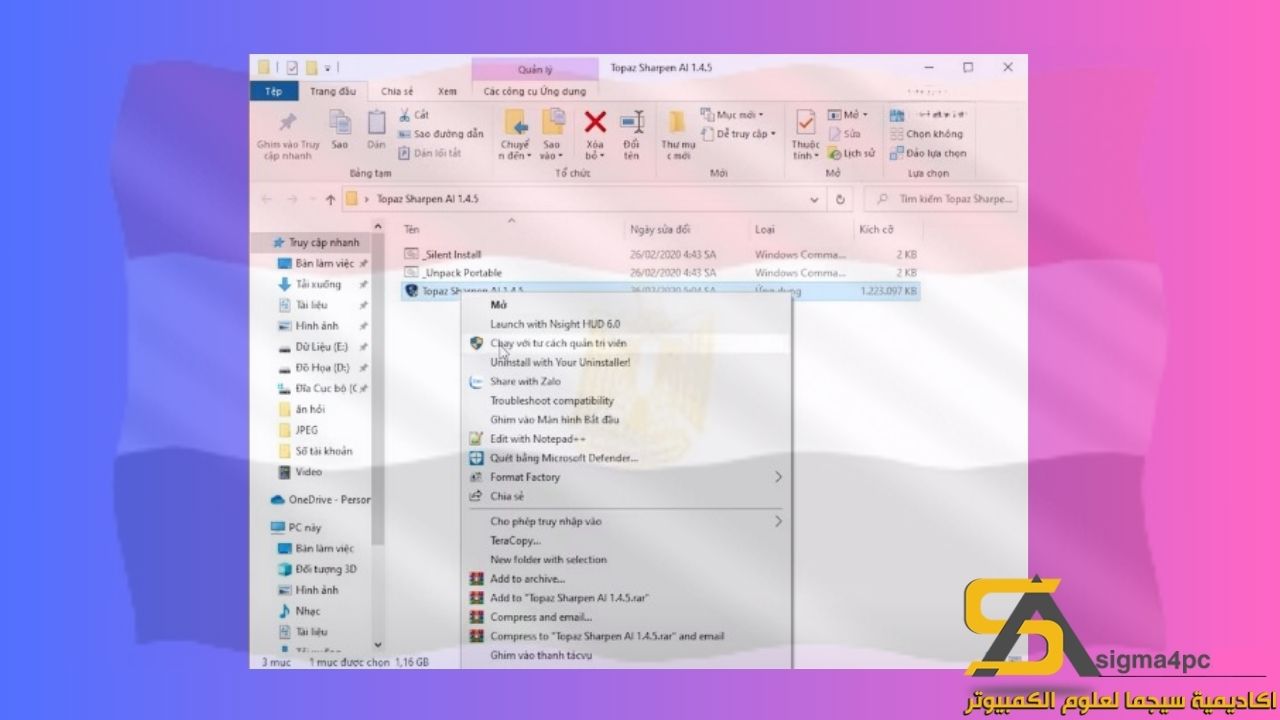The height and width of the screenshot is (720, 1280).
Task: Switch to the Chia sẻ ribbon tab
Action: pyautogui.click(x=397, y=91)
